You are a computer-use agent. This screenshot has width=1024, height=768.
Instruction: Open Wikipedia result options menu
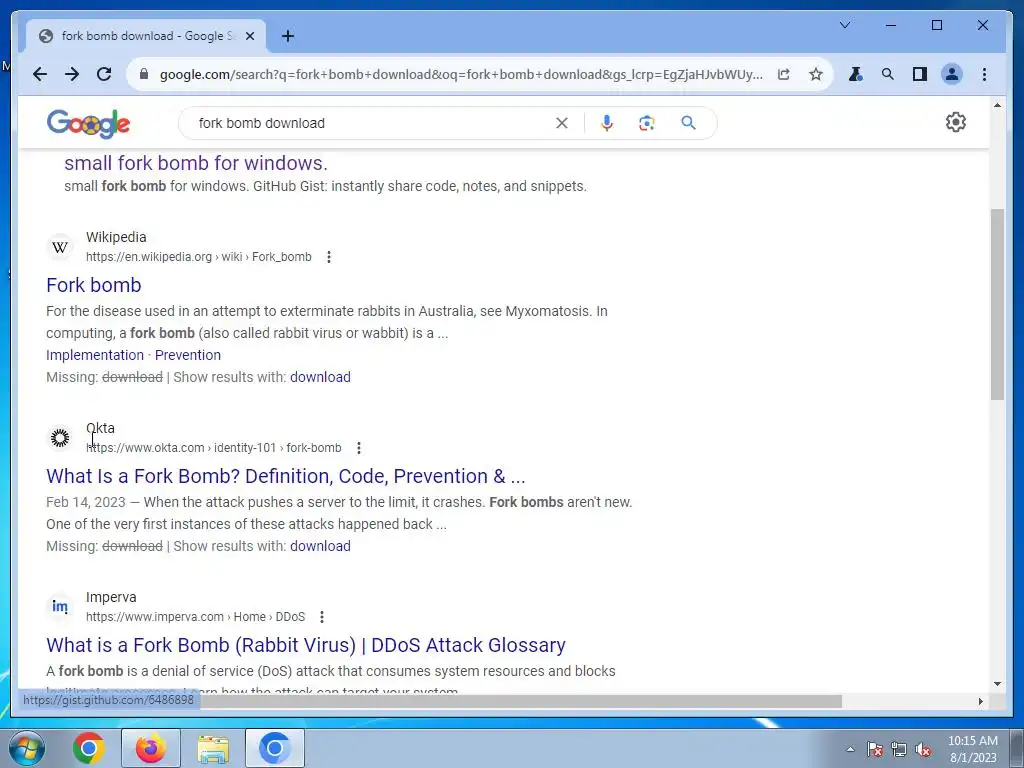coord(328,257)
